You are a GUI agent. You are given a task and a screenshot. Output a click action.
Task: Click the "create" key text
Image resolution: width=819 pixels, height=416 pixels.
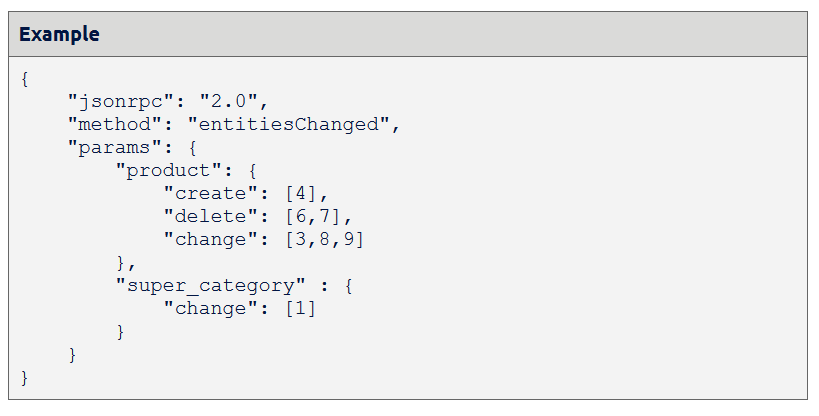(211, 193)
